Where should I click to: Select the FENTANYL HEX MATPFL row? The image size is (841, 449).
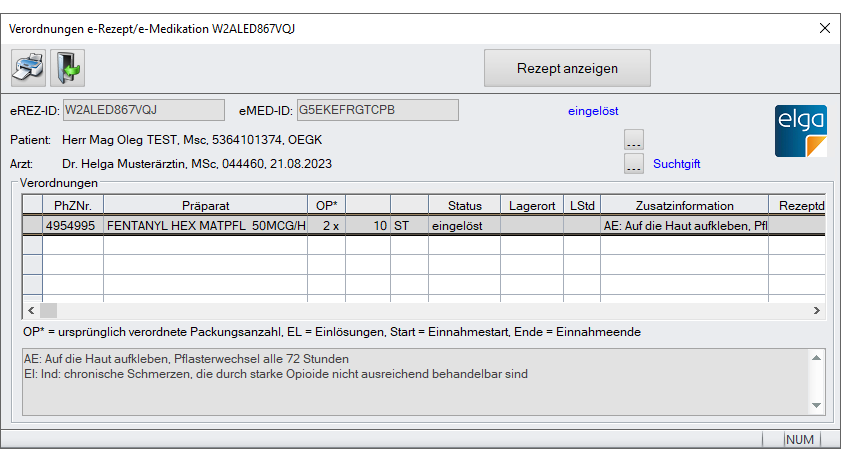[205, 226]
